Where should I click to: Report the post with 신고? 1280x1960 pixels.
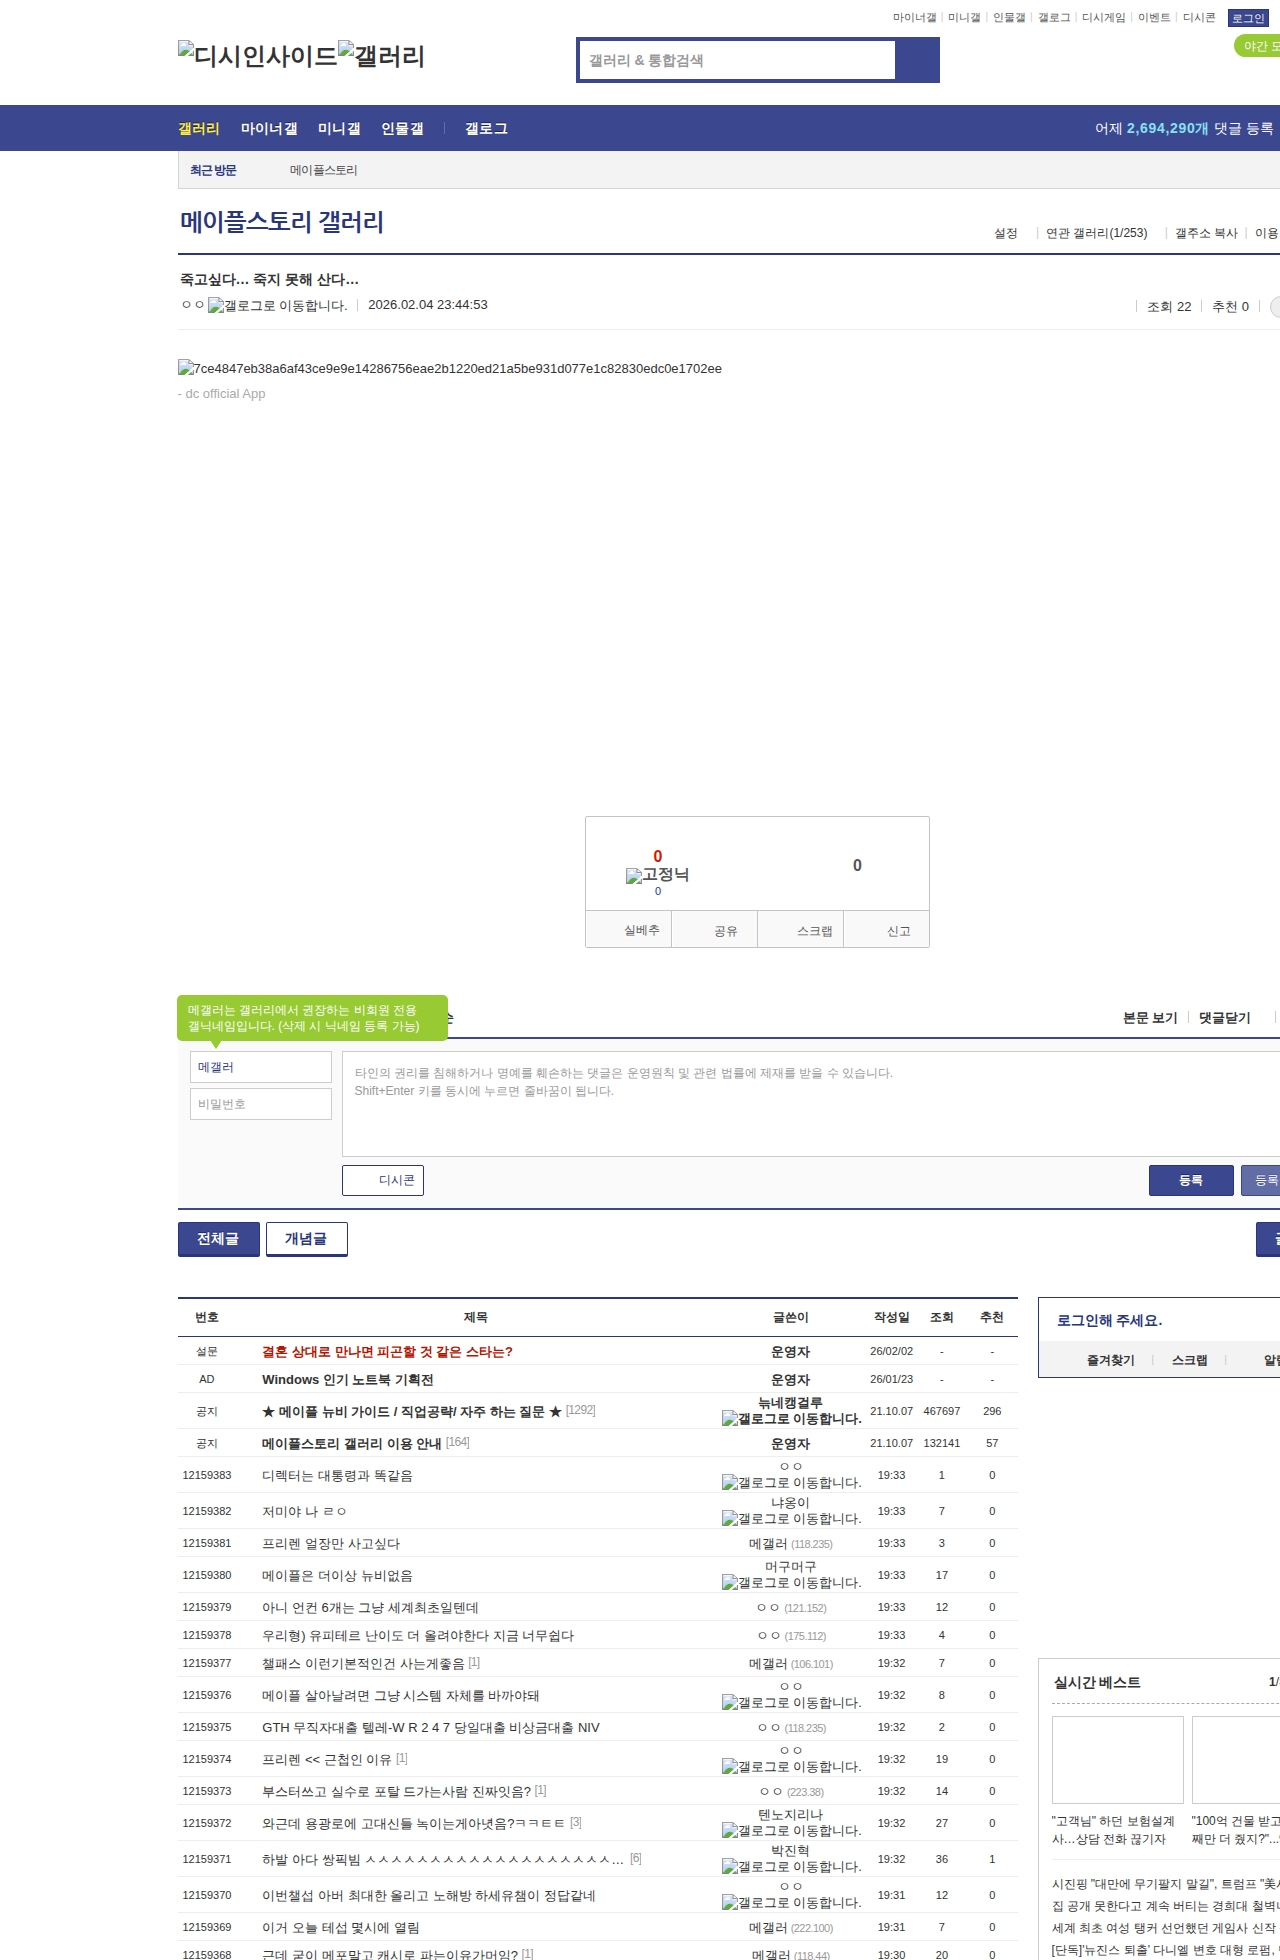pos(887,930)
